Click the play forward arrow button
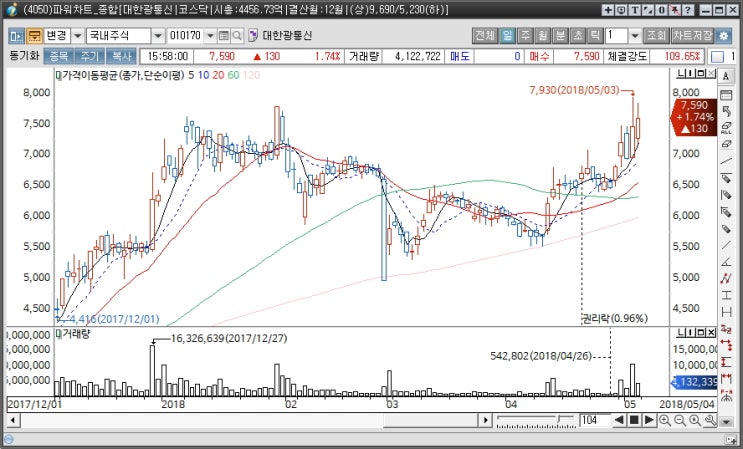The width and height of the screenshot is (743, 449). click(649, 420)
